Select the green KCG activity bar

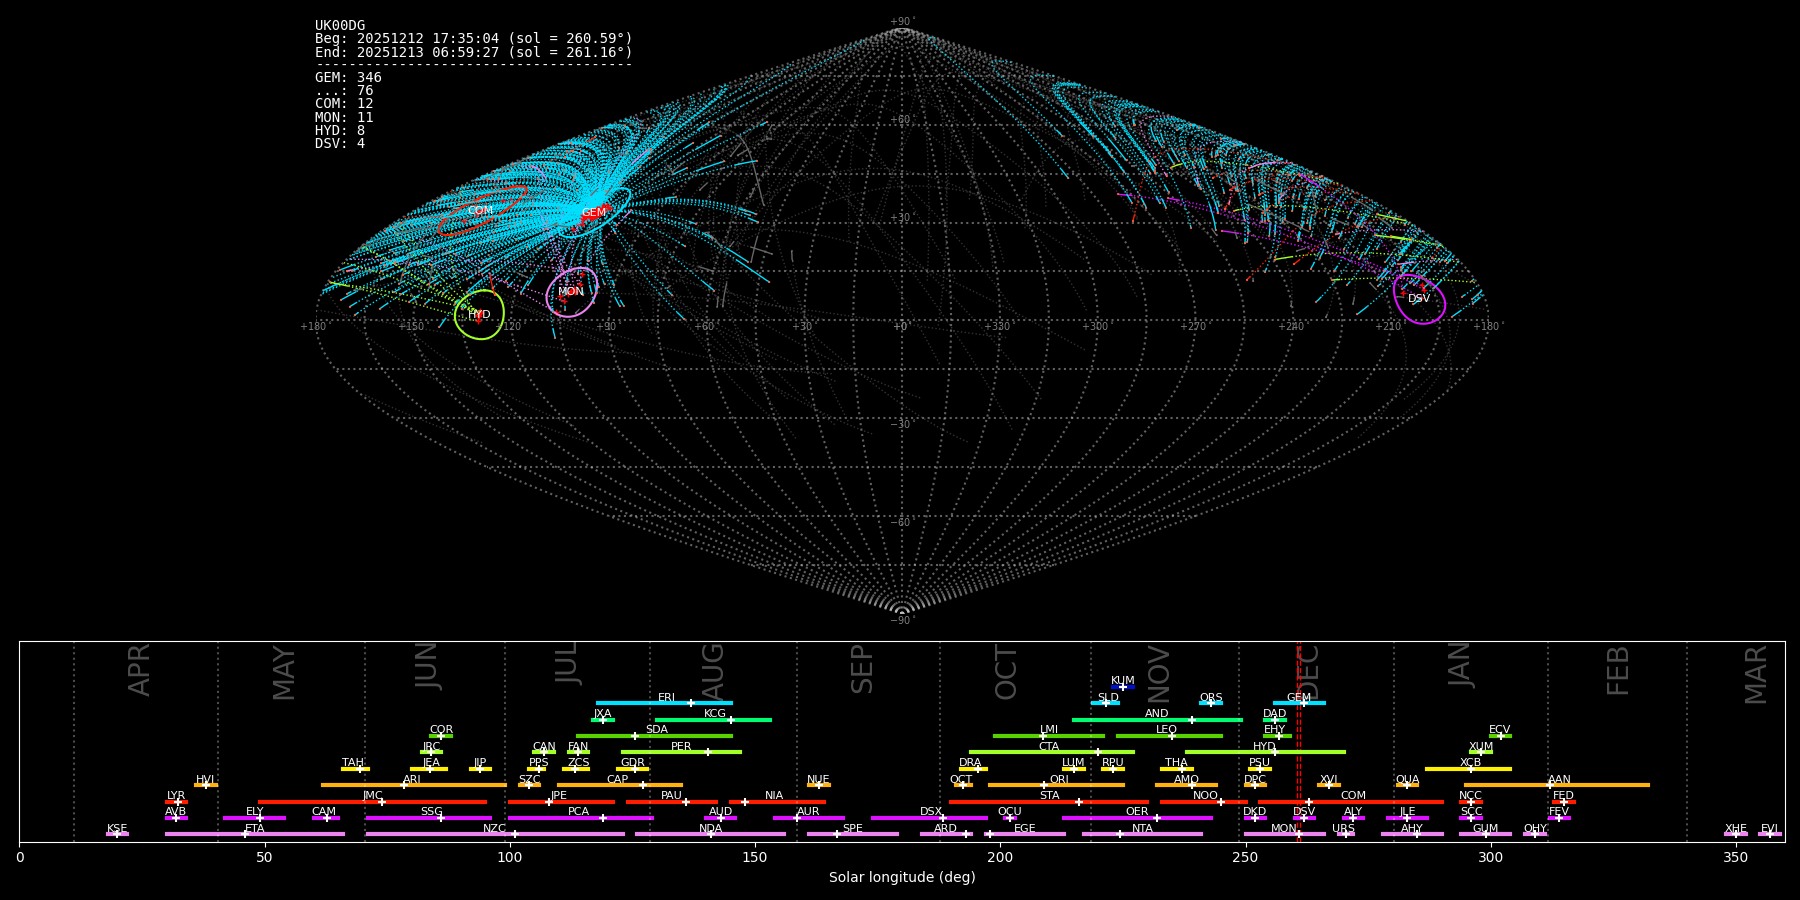713,720
